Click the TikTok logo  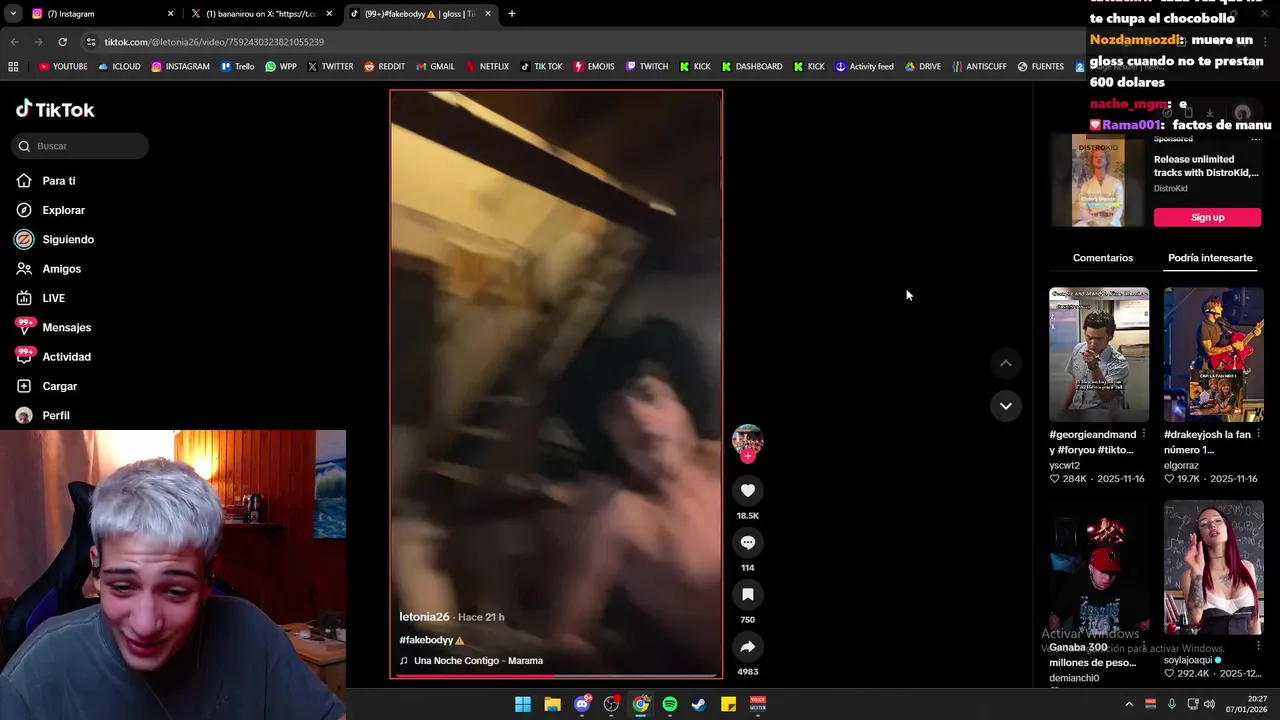55,109
